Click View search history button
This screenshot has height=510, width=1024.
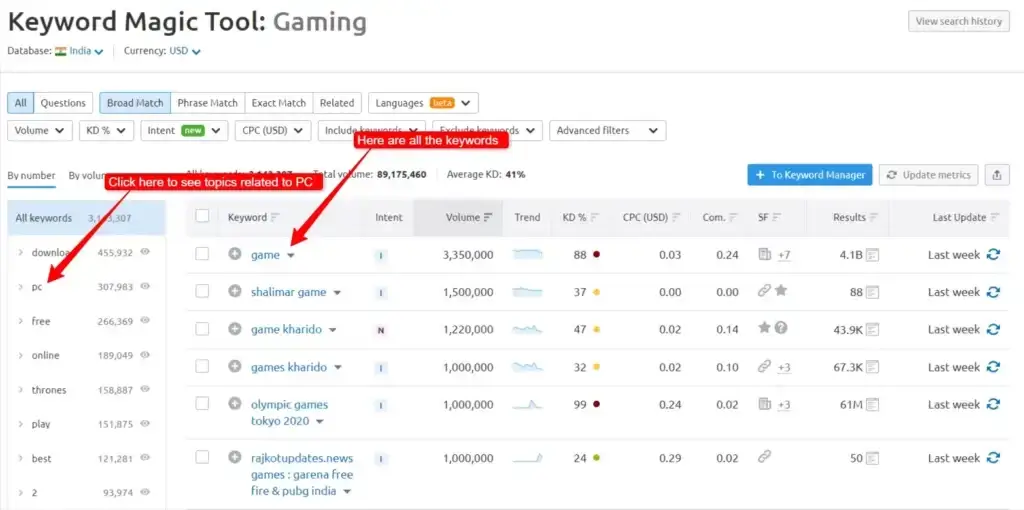coord(958,22)
